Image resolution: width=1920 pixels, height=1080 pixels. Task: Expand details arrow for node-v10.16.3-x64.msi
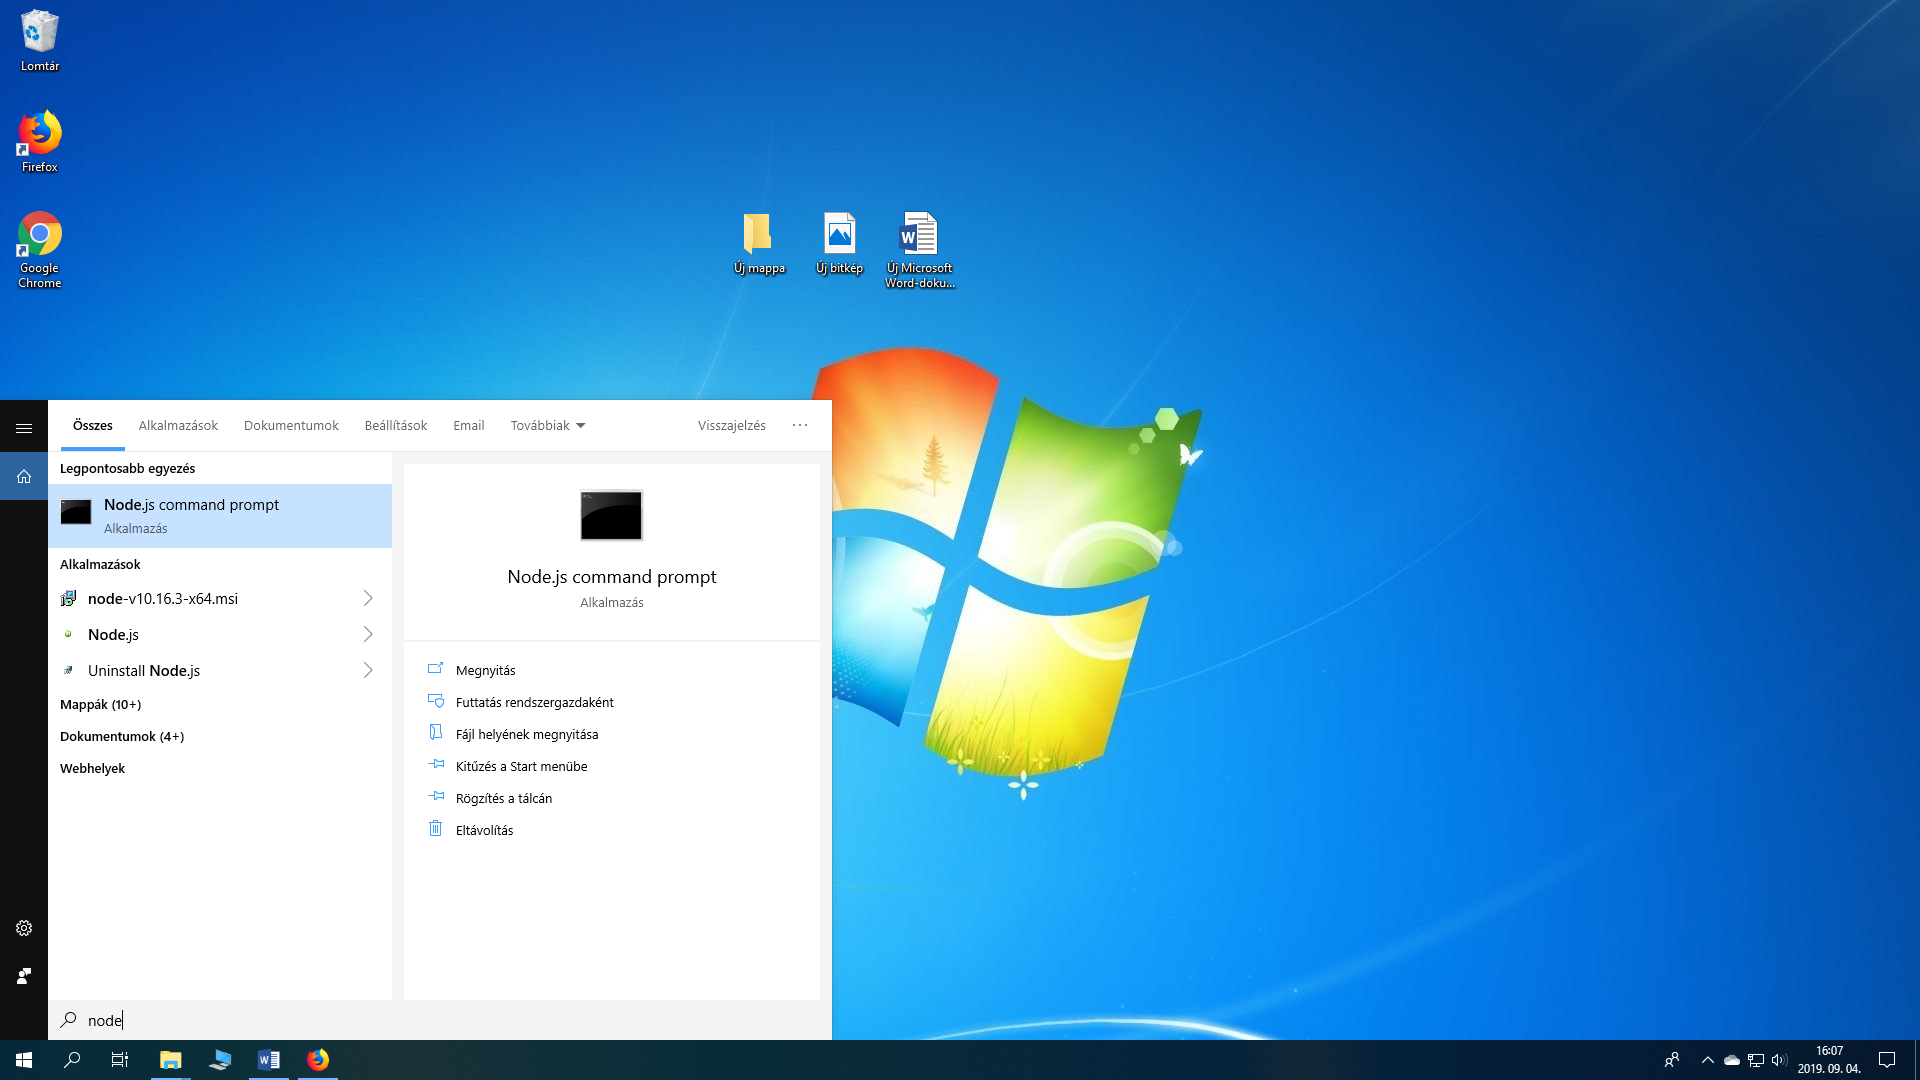pos(368,599)
